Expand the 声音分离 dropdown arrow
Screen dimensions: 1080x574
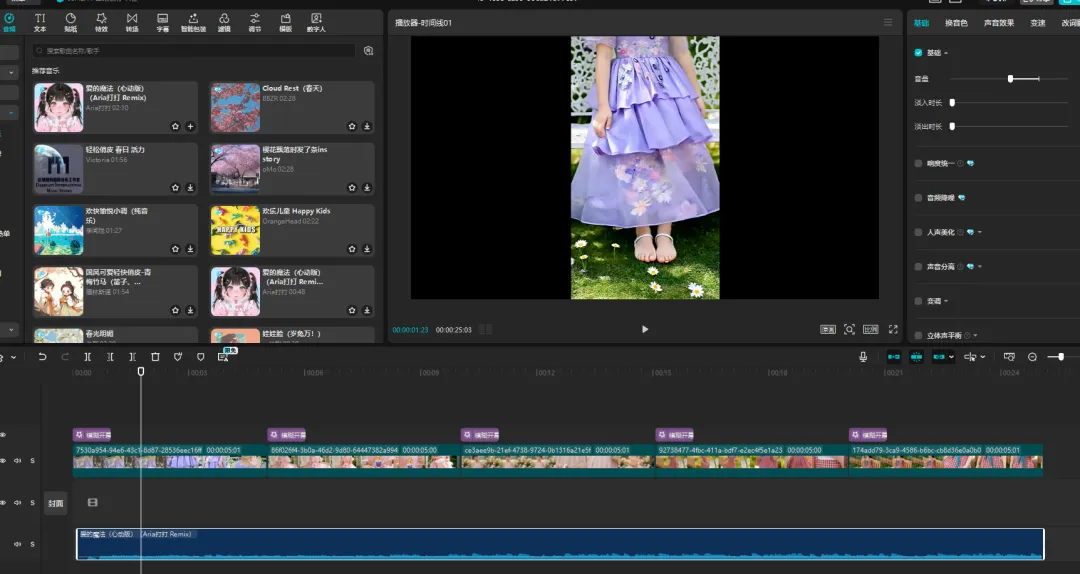click(x=979, y=267)
